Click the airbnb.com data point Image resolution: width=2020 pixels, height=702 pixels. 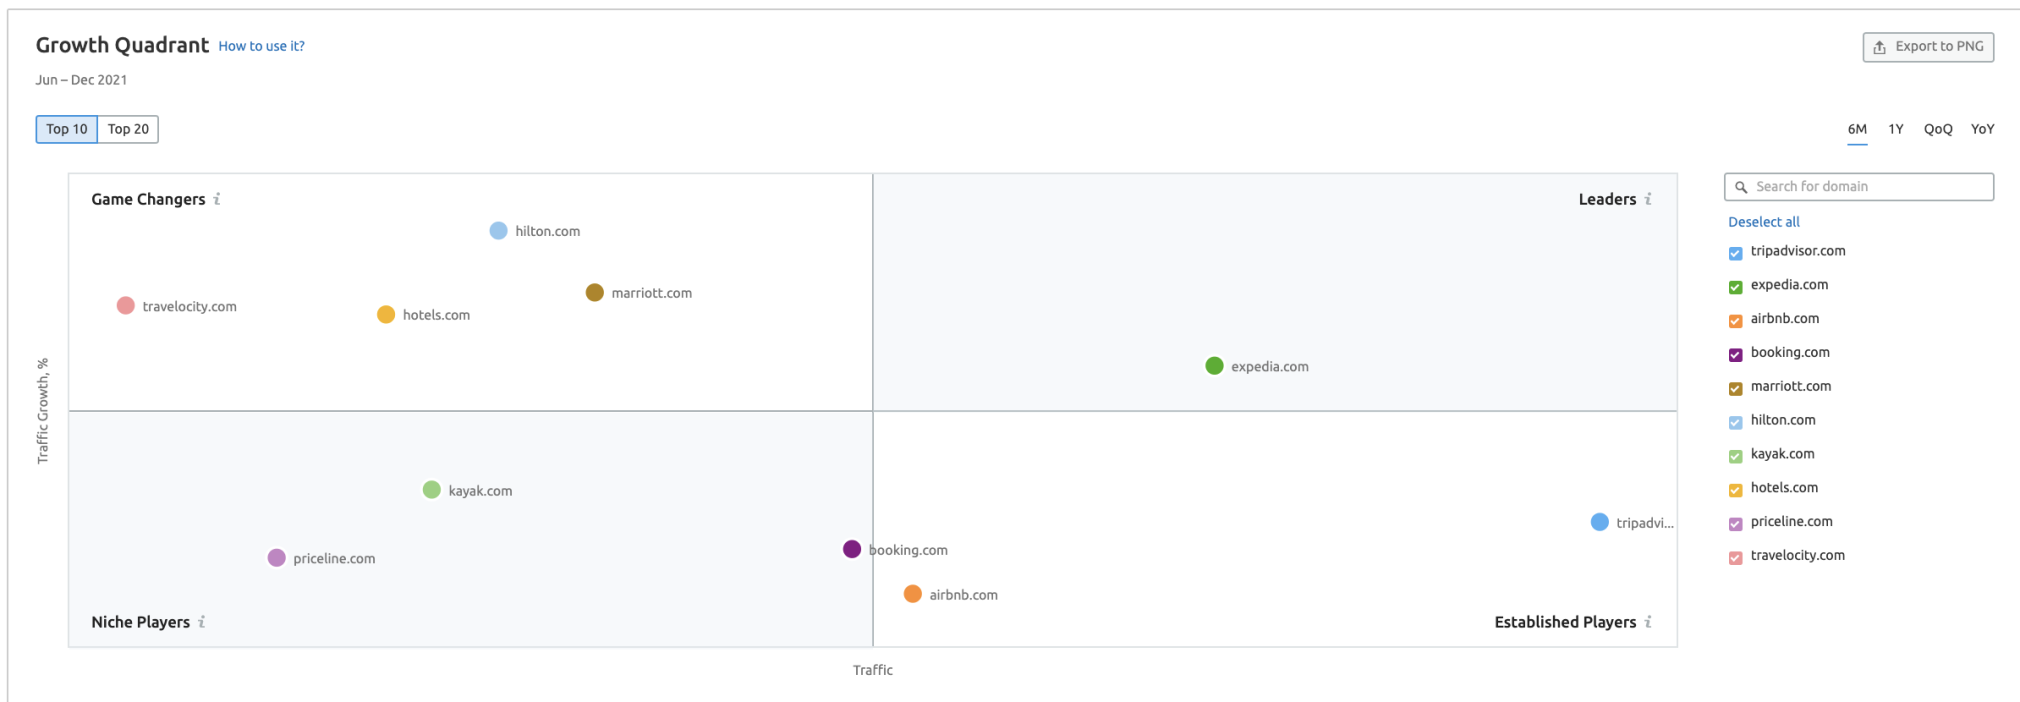pyautogui.click(x=913, y=594)
